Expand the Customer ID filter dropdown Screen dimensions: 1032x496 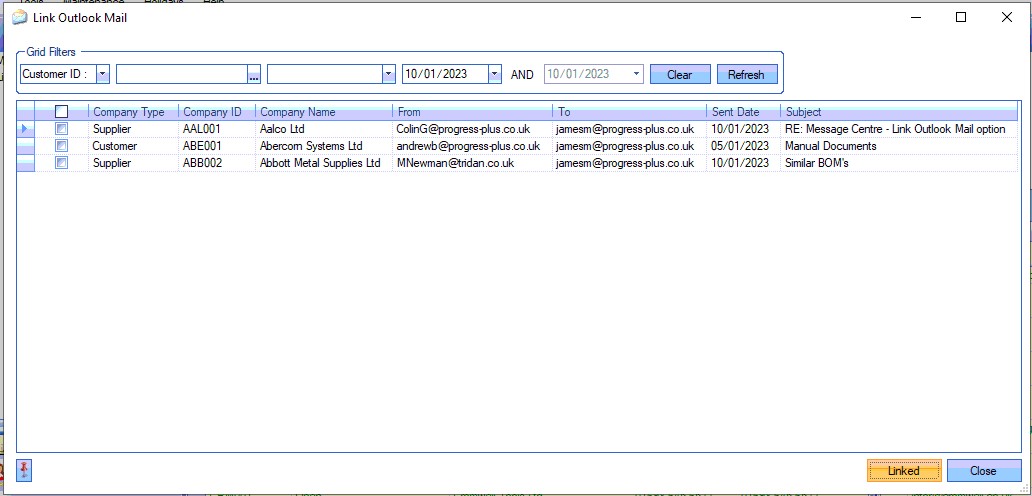point(103,74)
